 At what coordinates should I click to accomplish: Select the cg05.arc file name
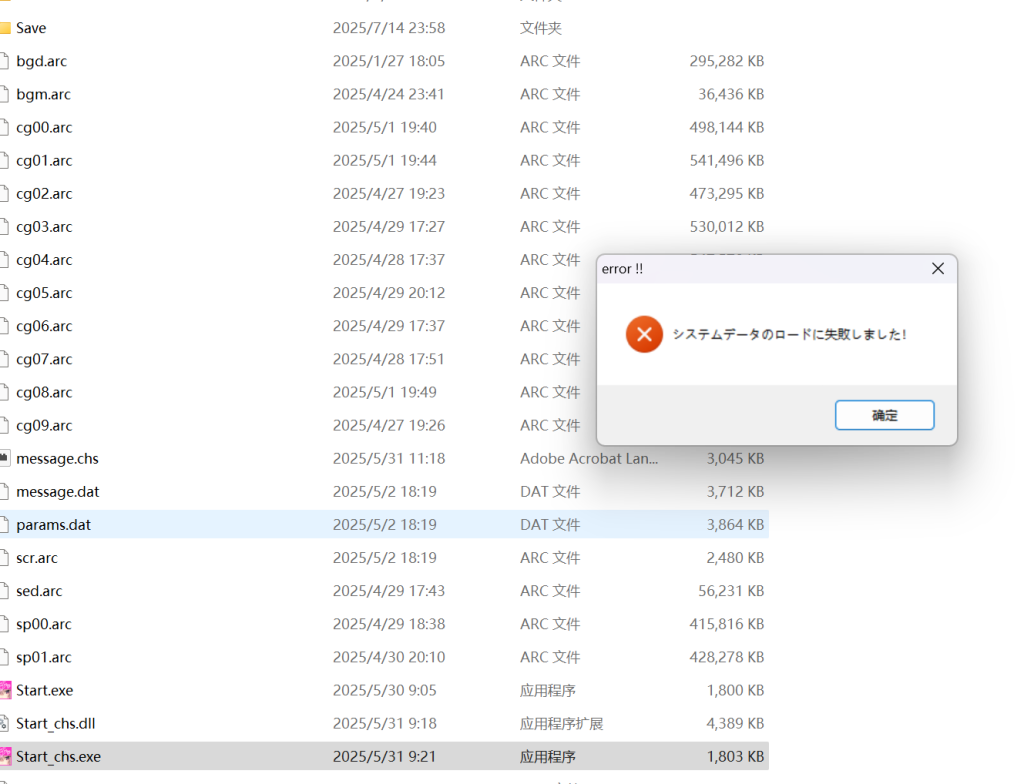click(x=44, y=293)
